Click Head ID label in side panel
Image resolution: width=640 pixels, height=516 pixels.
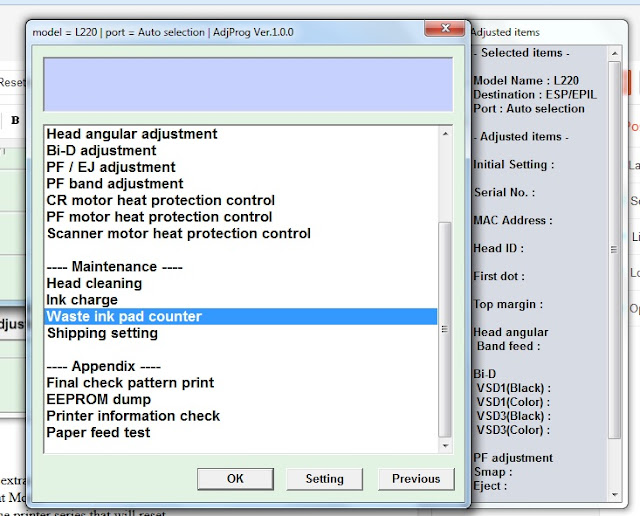498,248
